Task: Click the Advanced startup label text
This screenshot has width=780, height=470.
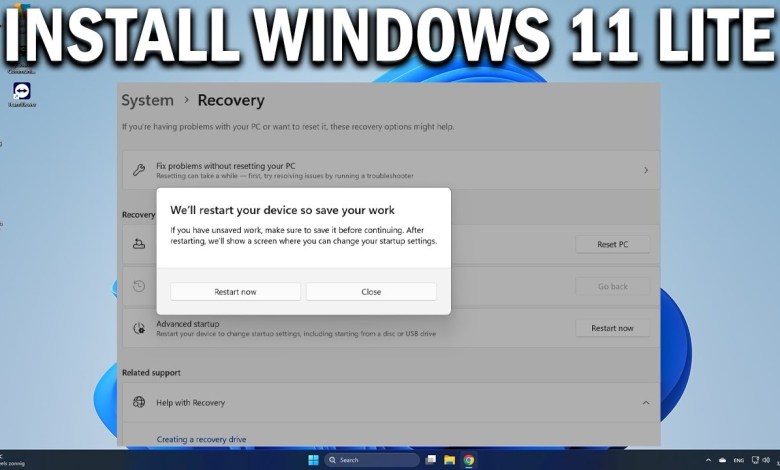Action: click(x=188, y=324)
